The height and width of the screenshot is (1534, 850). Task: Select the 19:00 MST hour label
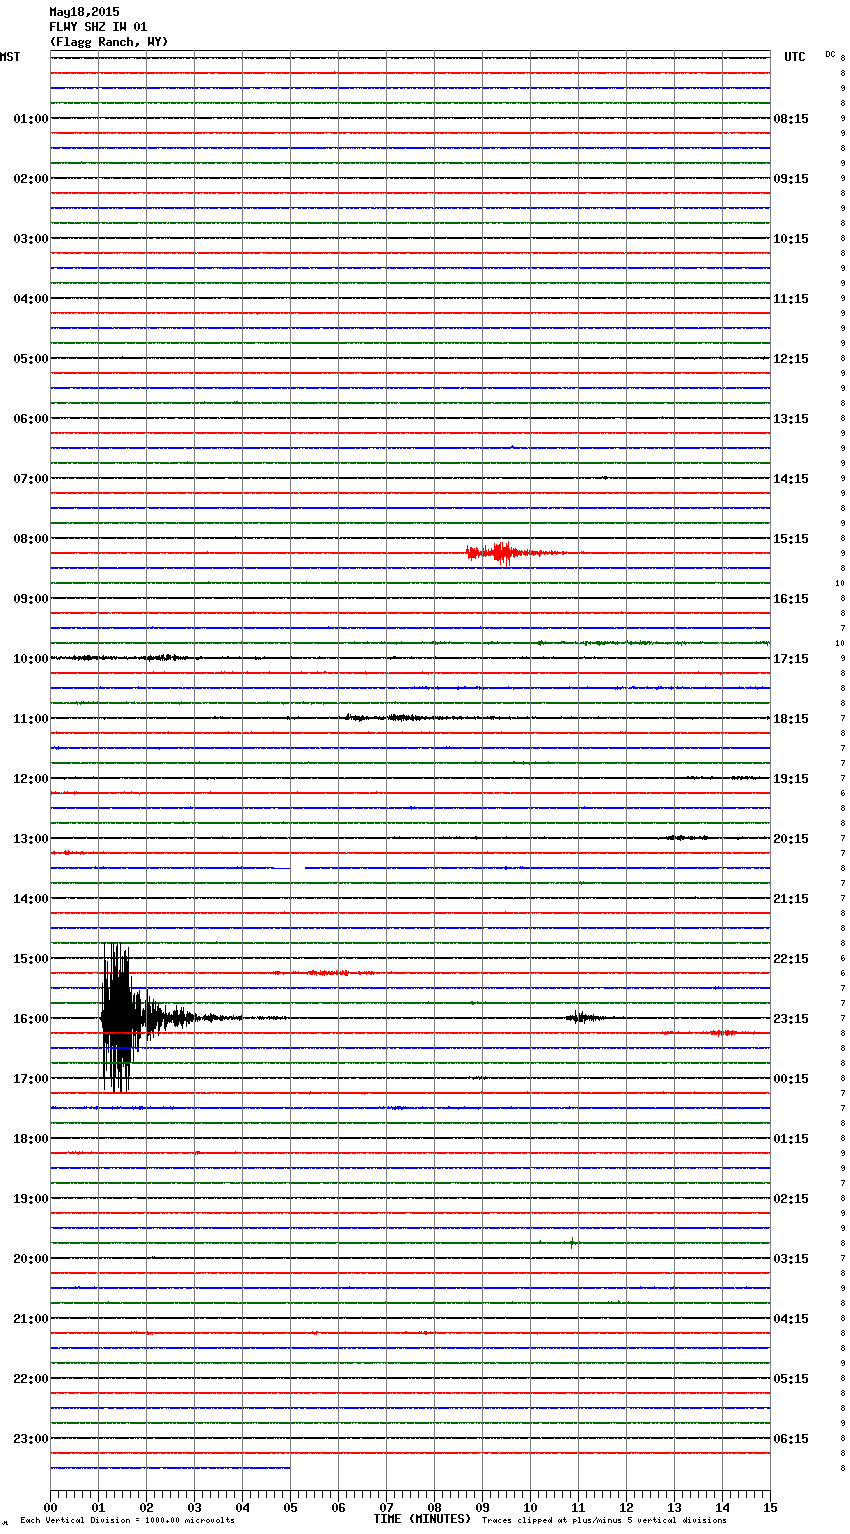tap(30, 1199)
